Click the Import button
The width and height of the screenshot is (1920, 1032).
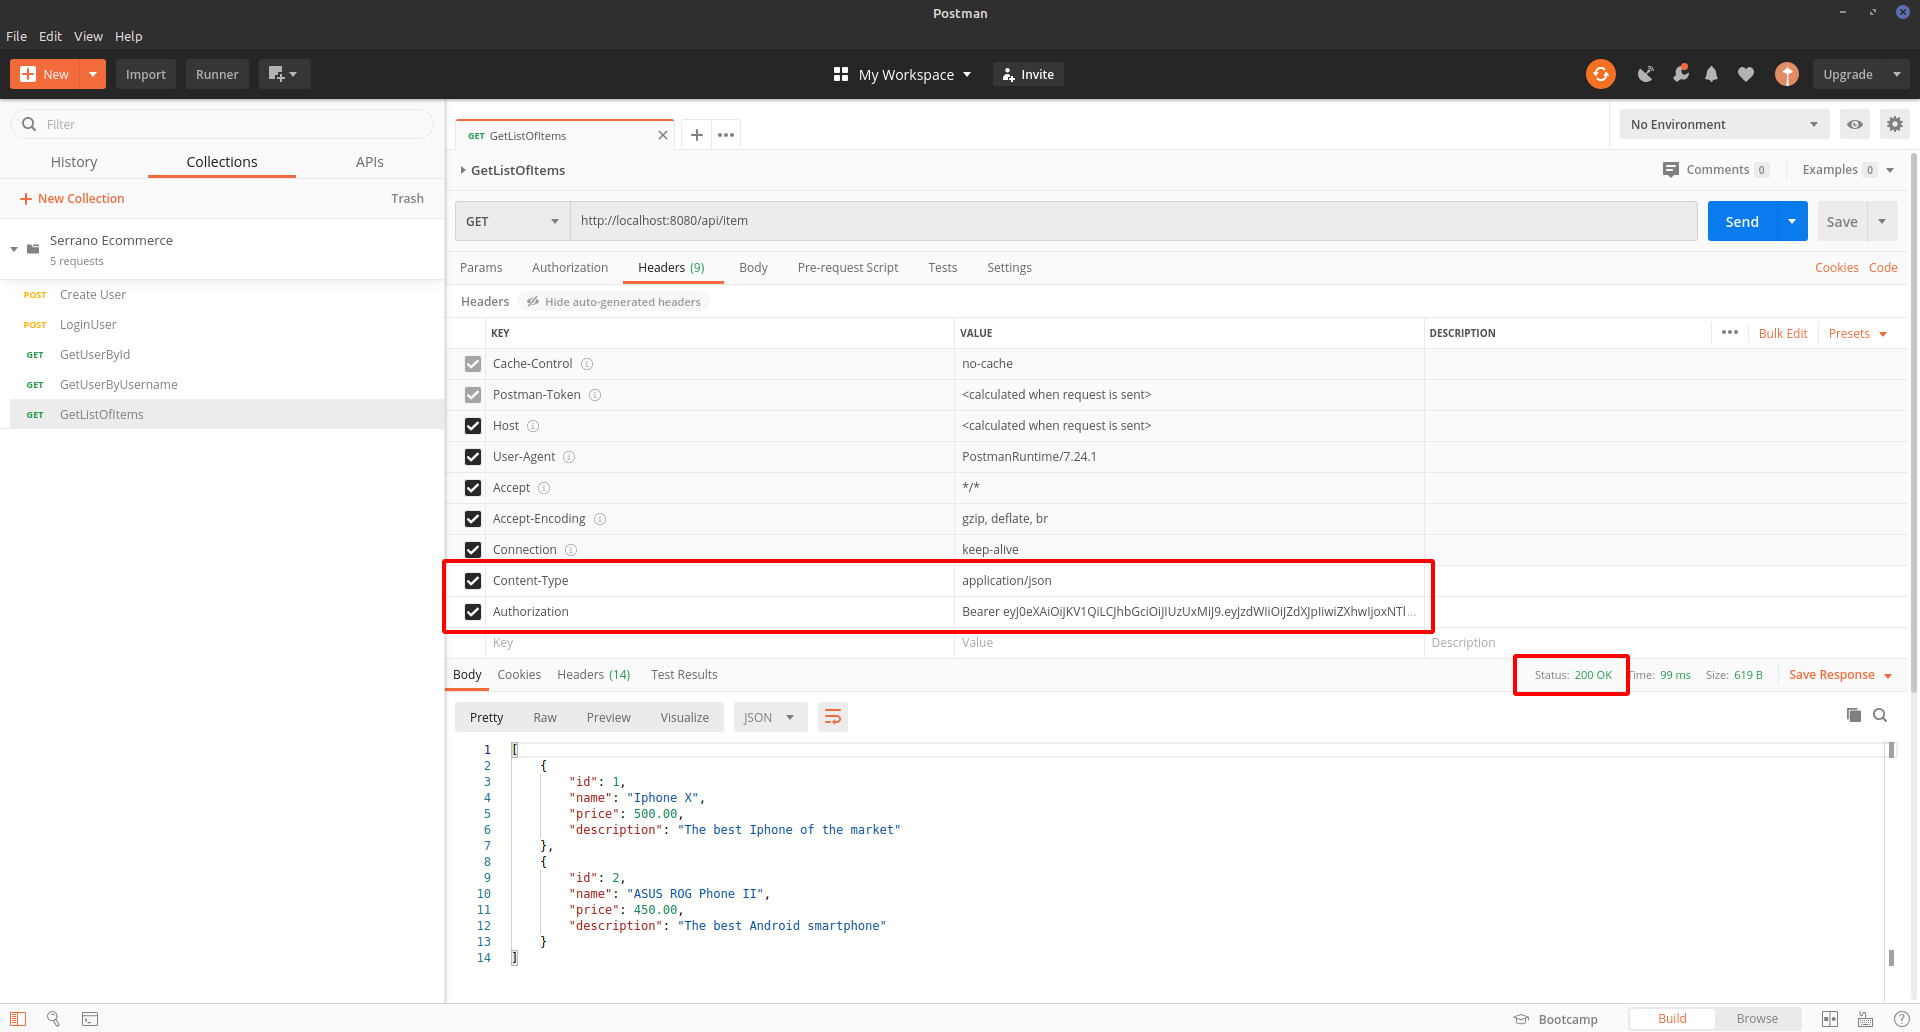146,74
